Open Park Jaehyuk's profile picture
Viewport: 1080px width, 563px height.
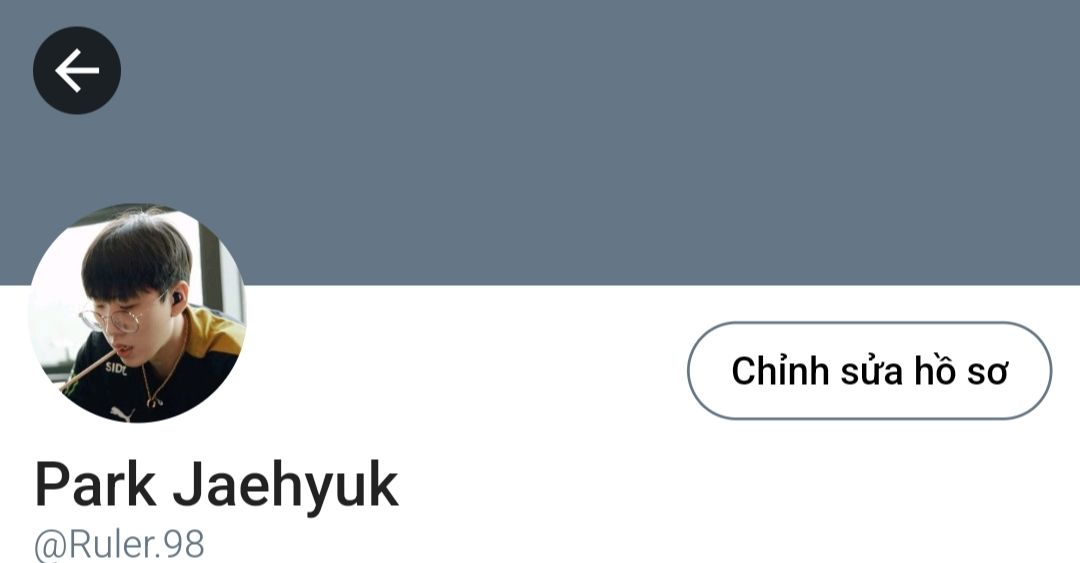click(137, 314)
